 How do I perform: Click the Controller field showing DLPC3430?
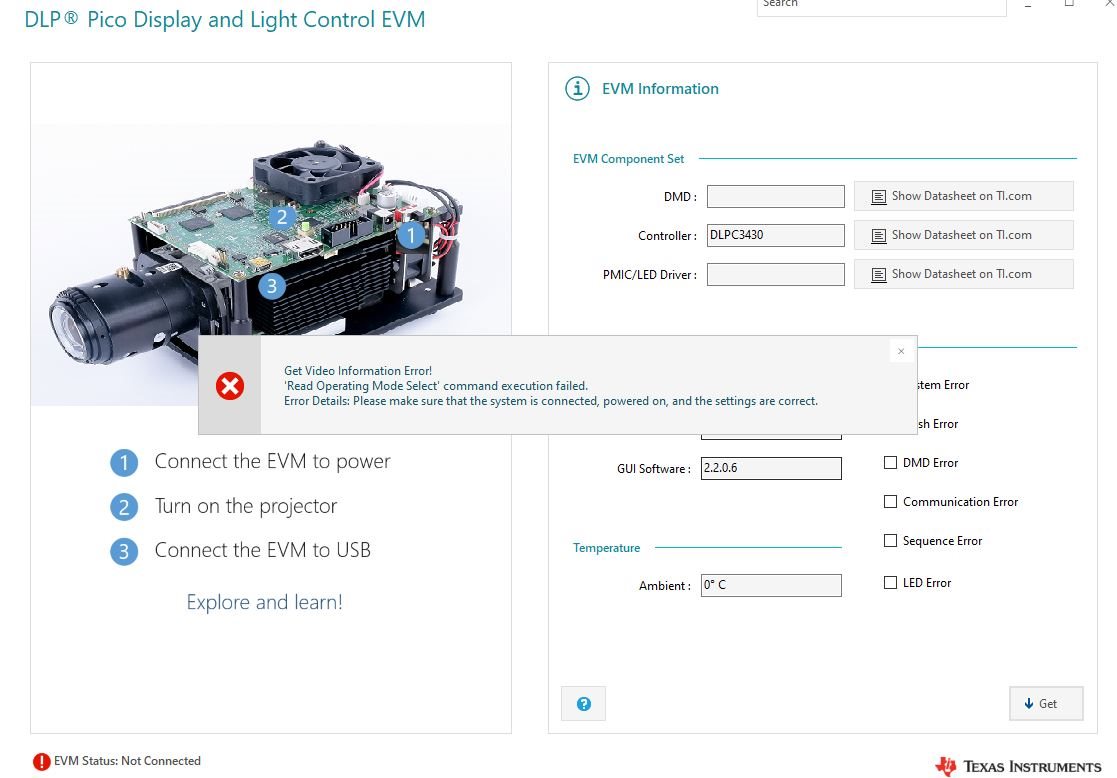coord(775,235)
